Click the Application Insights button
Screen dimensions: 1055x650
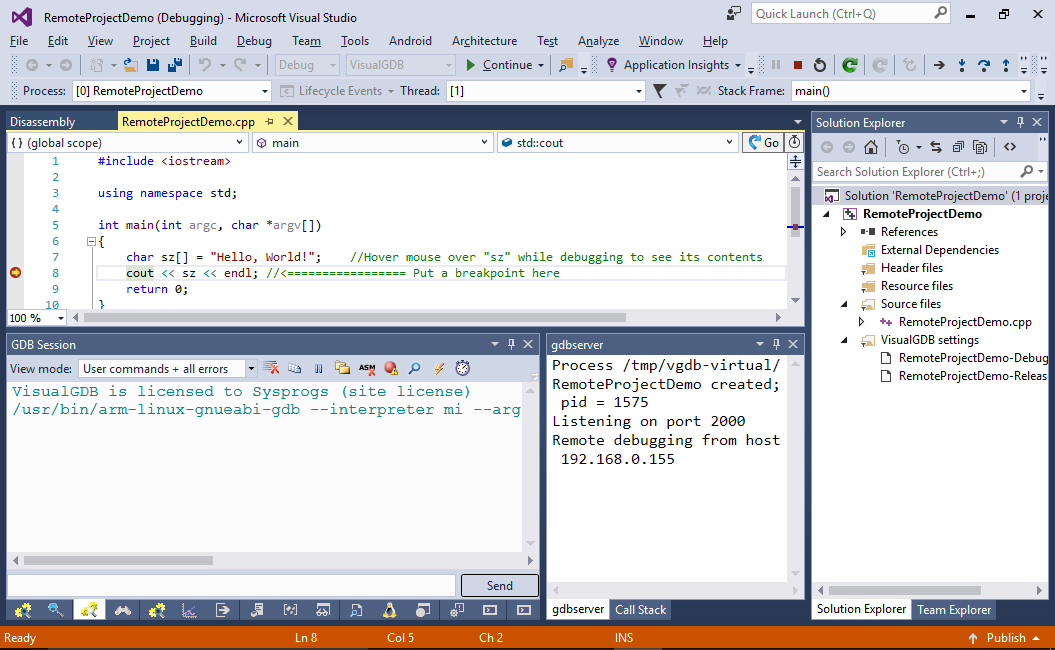[674, 65]
